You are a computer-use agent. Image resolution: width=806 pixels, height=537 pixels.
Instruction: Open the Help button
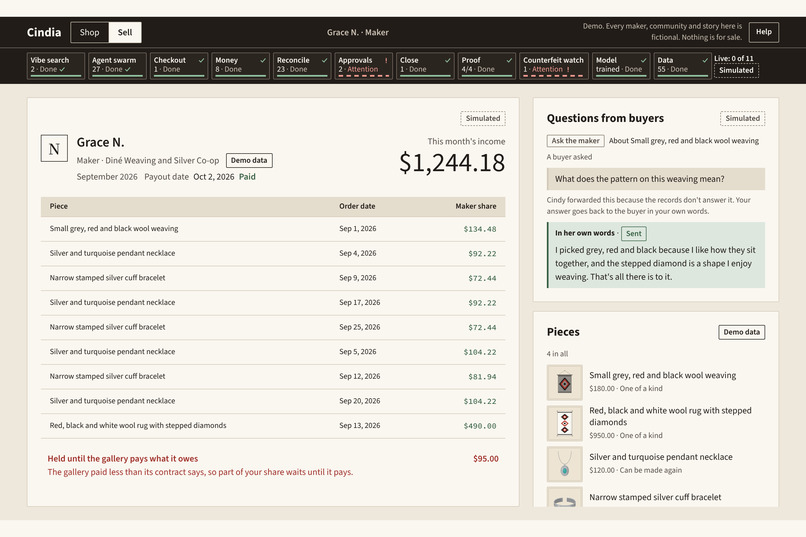[x=763, y=32]
